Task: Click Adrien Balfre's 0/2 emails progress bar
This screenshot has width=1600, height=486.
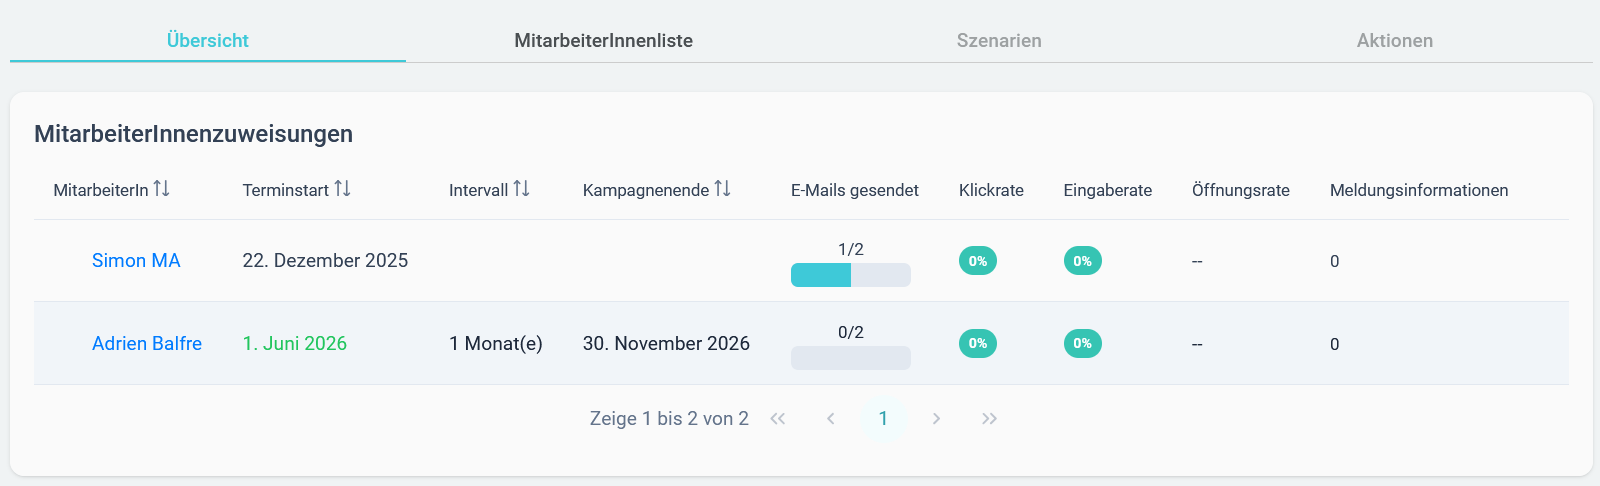Action: coord(851,358)
